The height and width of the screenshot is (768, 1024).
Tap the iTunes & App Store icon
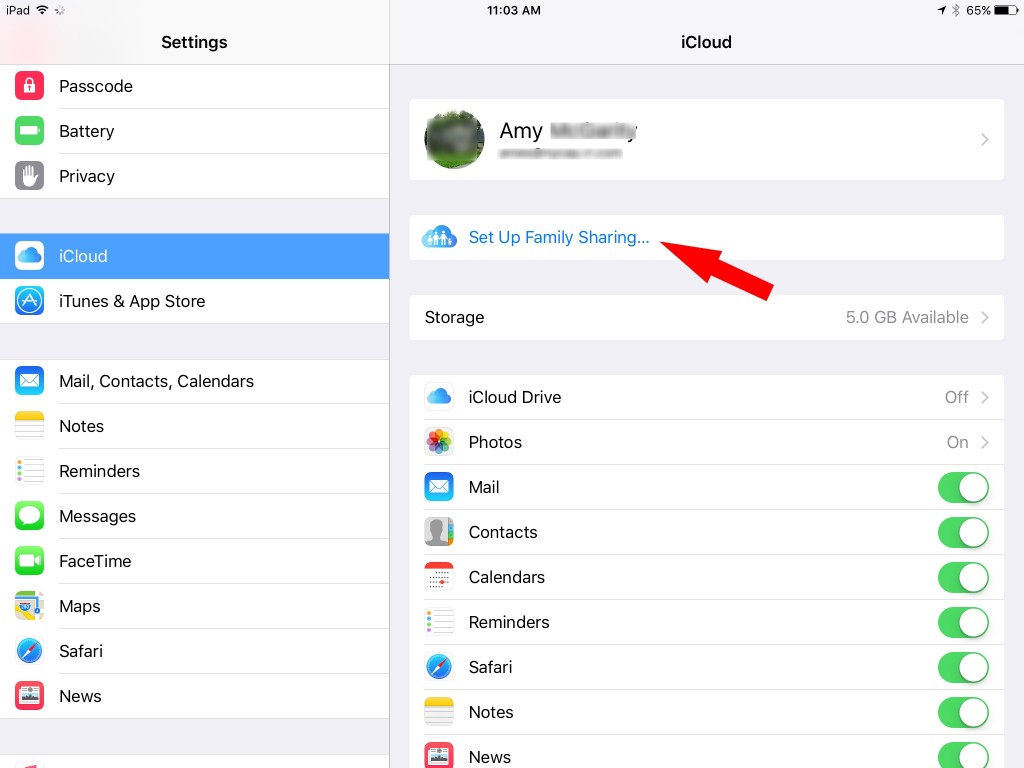[29, 300]
